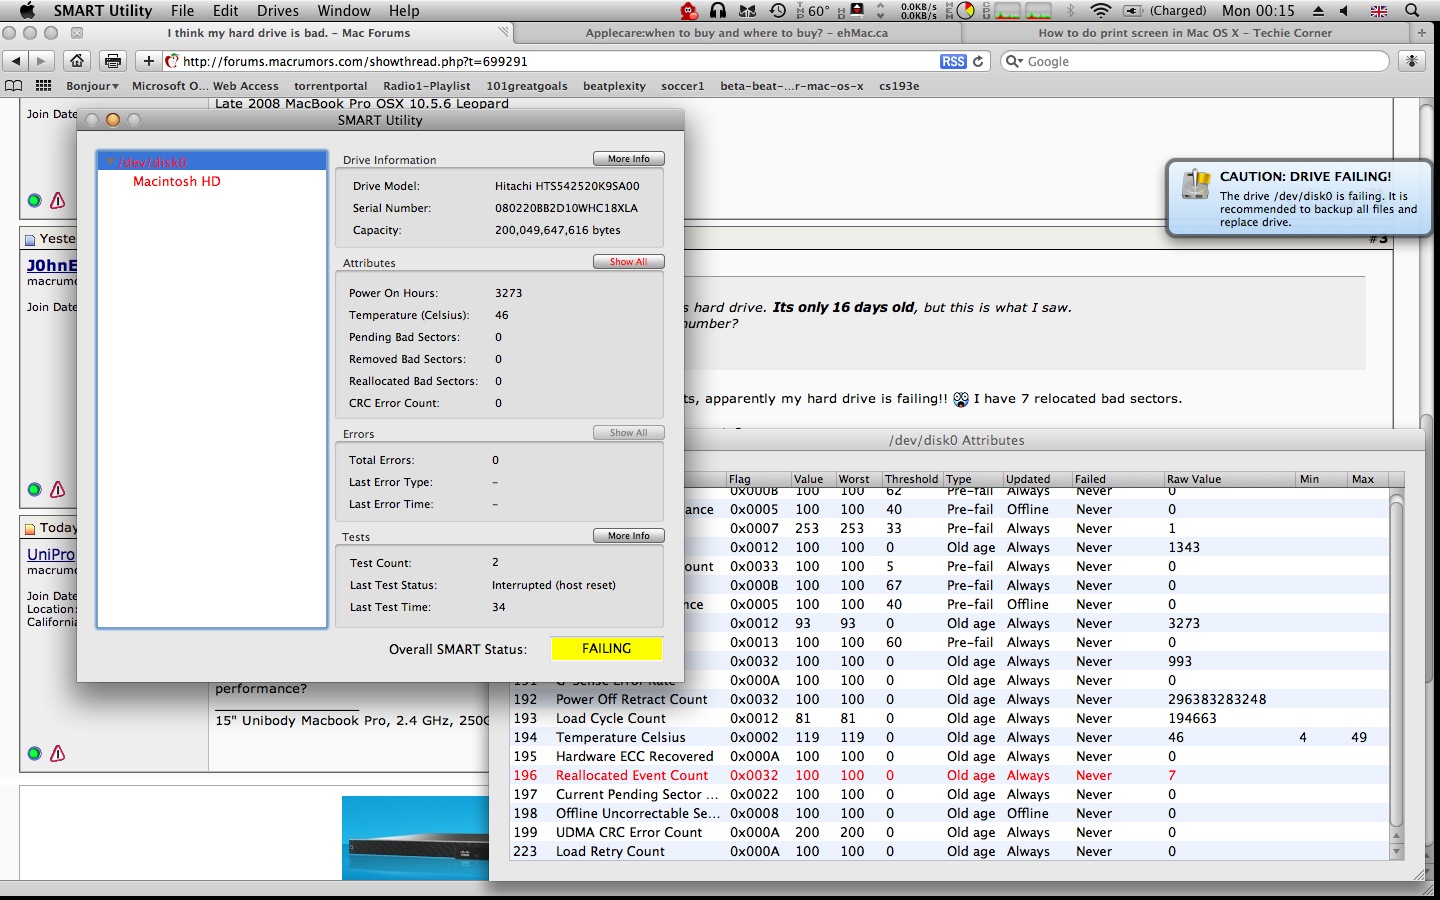Open Top Sites grid icon
This screenshot has height=900, width=1440.
coord(43,86)
